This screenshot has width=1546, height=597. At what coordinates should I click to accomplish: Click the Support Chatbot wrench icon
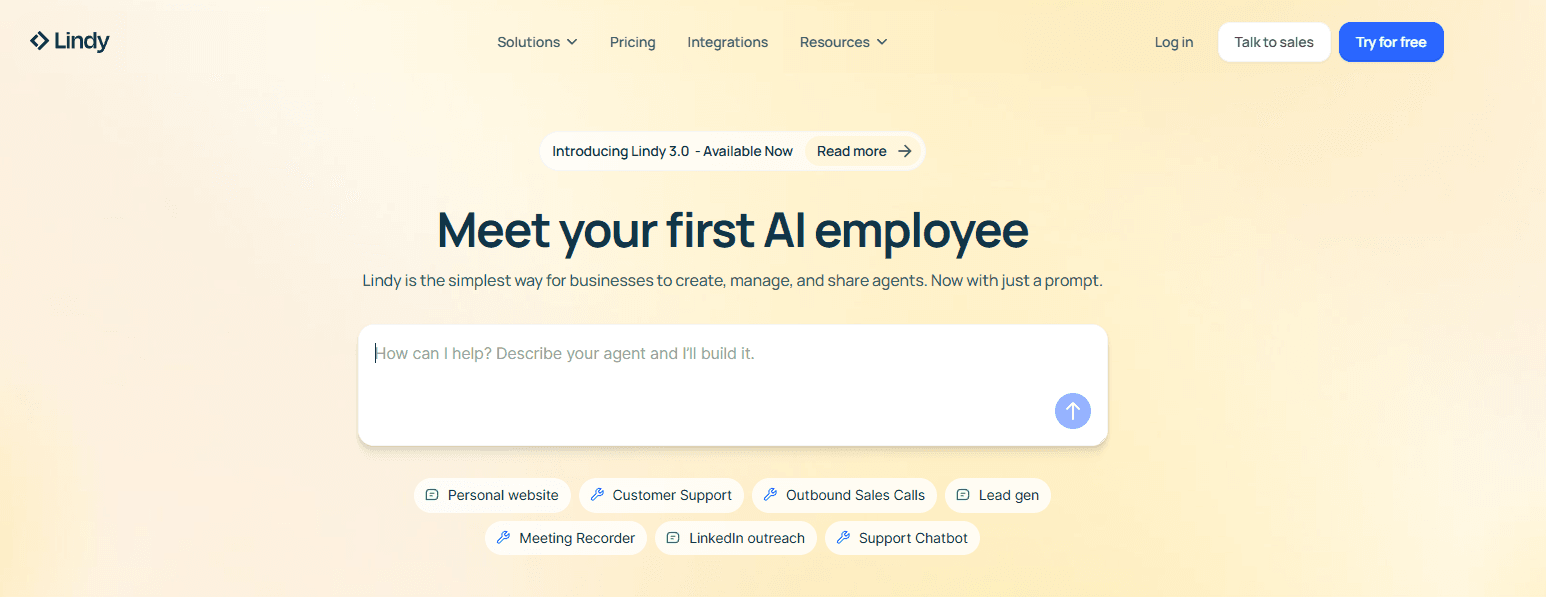click(x=843, y=538)
